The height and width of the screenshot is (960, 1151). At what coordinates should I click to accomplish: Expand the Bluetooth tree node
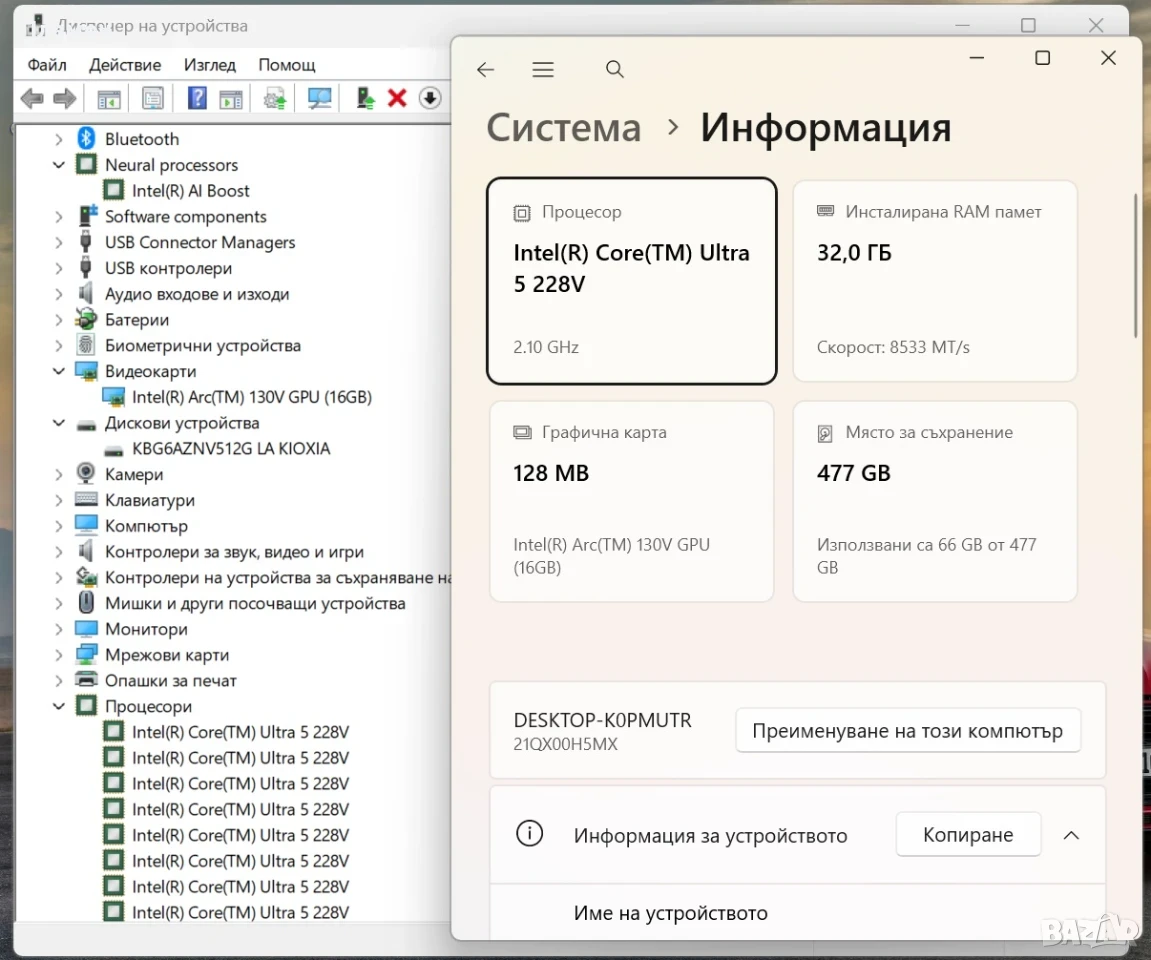(x=59, y=139)
